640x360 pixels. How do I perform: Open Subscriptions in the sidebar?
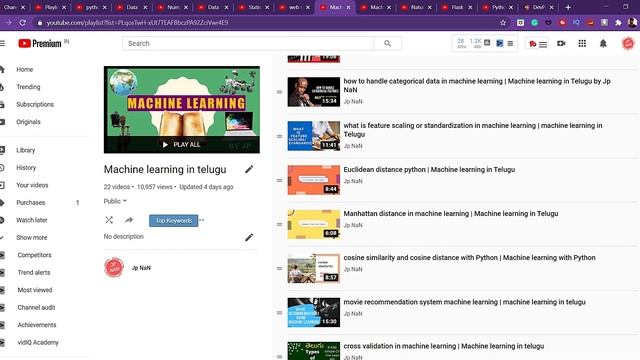point(35,104)
